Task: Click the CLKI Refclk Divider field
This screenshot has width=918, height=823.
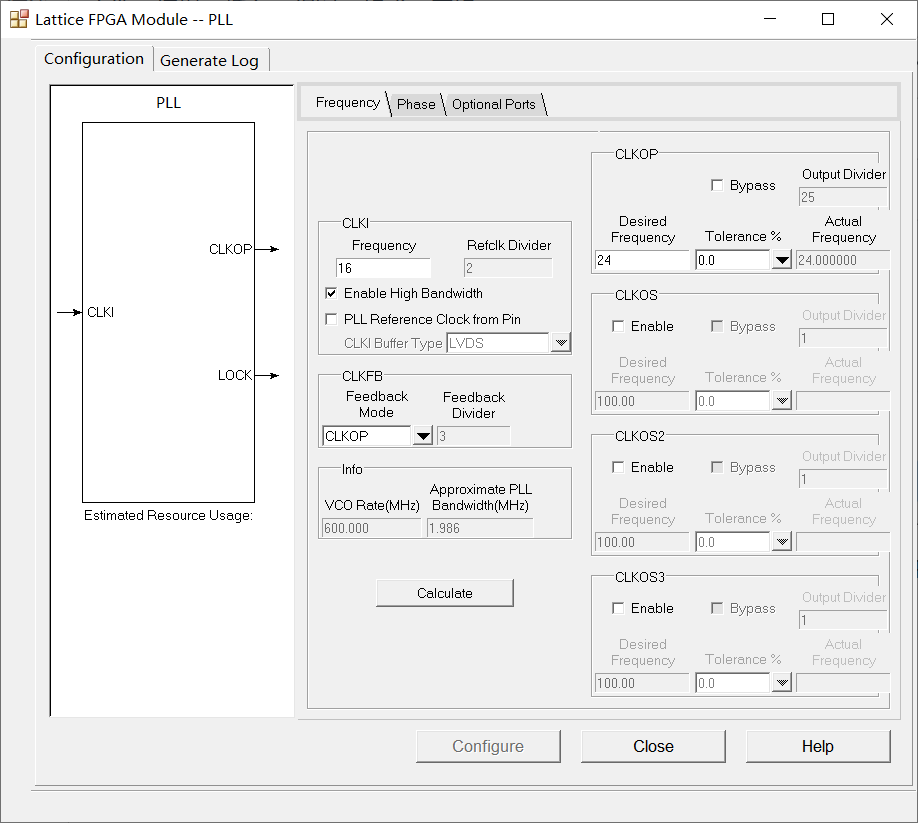Action: (508, 268)
